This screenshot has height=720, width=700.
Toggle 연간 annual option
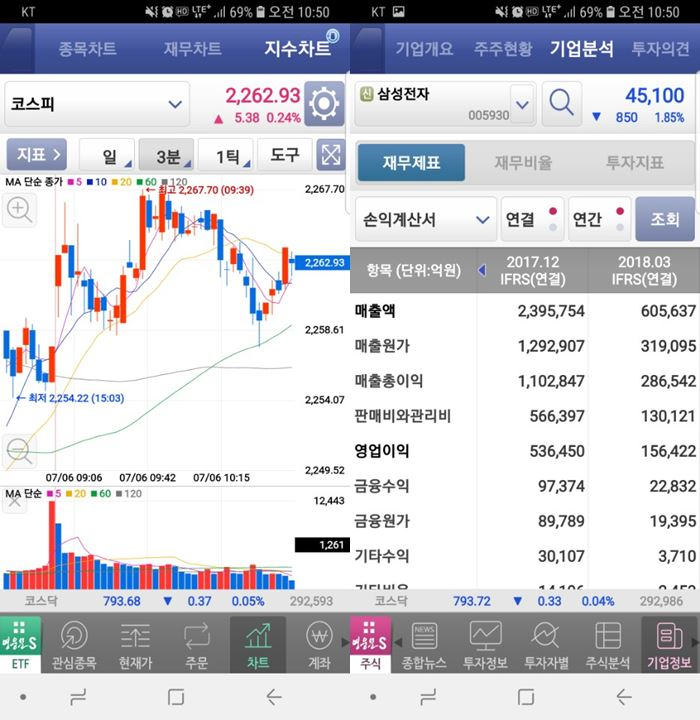pyautogui.click(x=599, y=219)
